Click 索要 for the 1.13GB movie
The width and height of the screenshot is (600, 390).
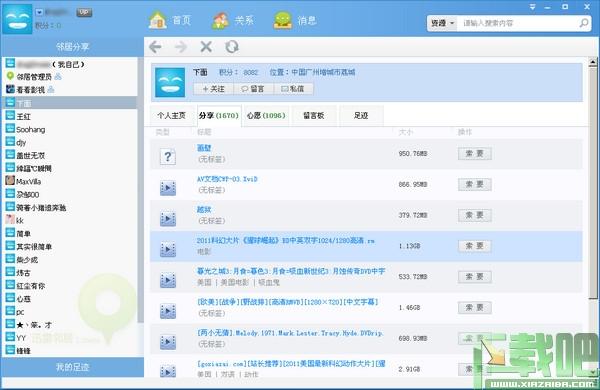click(x=474, y=246)
